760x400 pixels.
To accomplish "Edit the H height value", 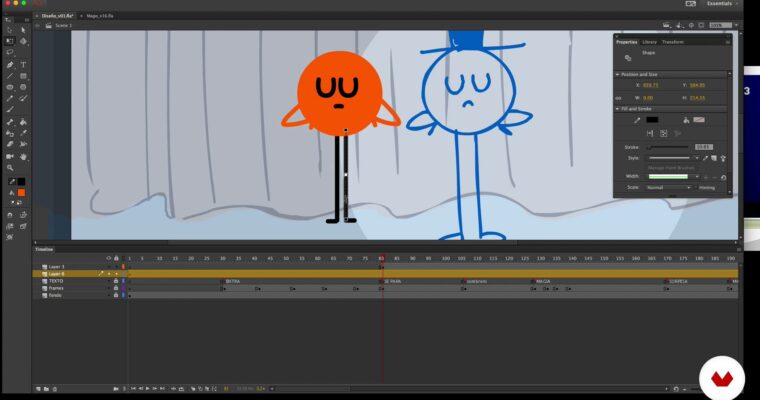I will pos(697,98).
